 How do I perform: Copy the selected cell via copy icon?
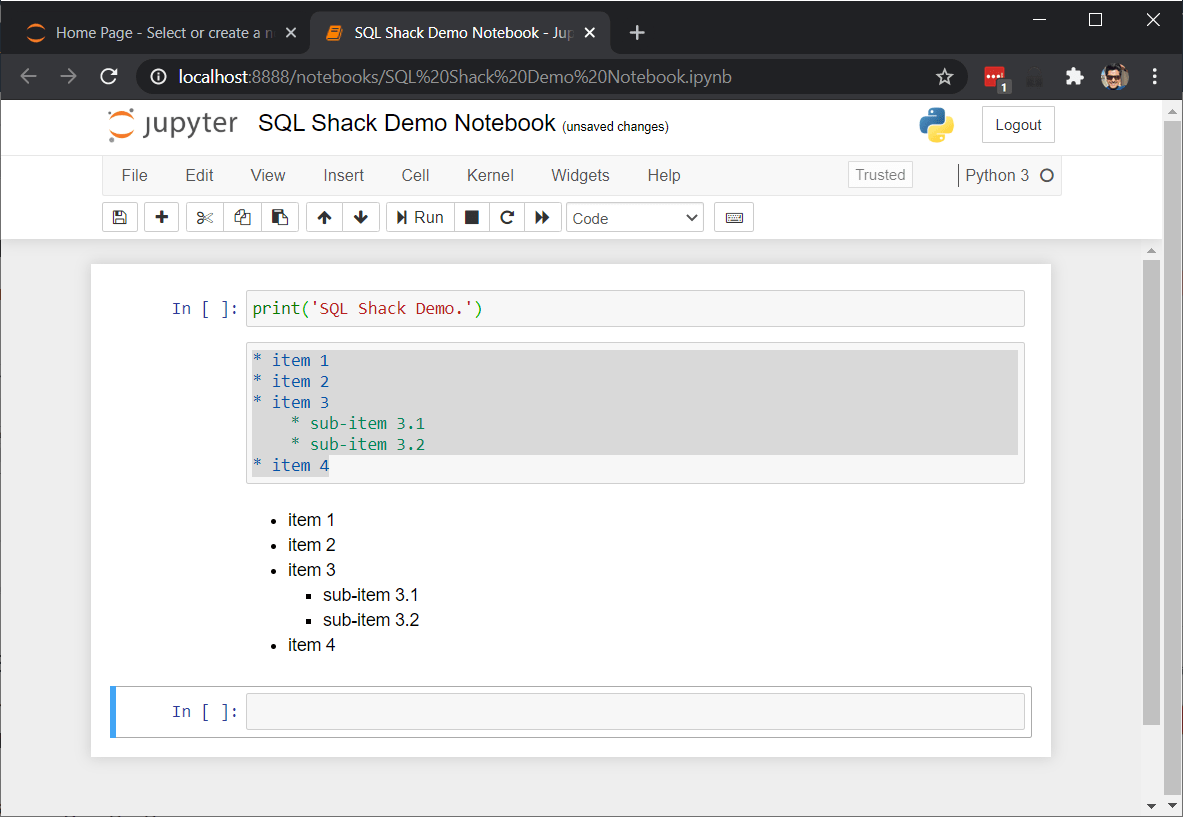pyautogui.click(x=241, y=217)
